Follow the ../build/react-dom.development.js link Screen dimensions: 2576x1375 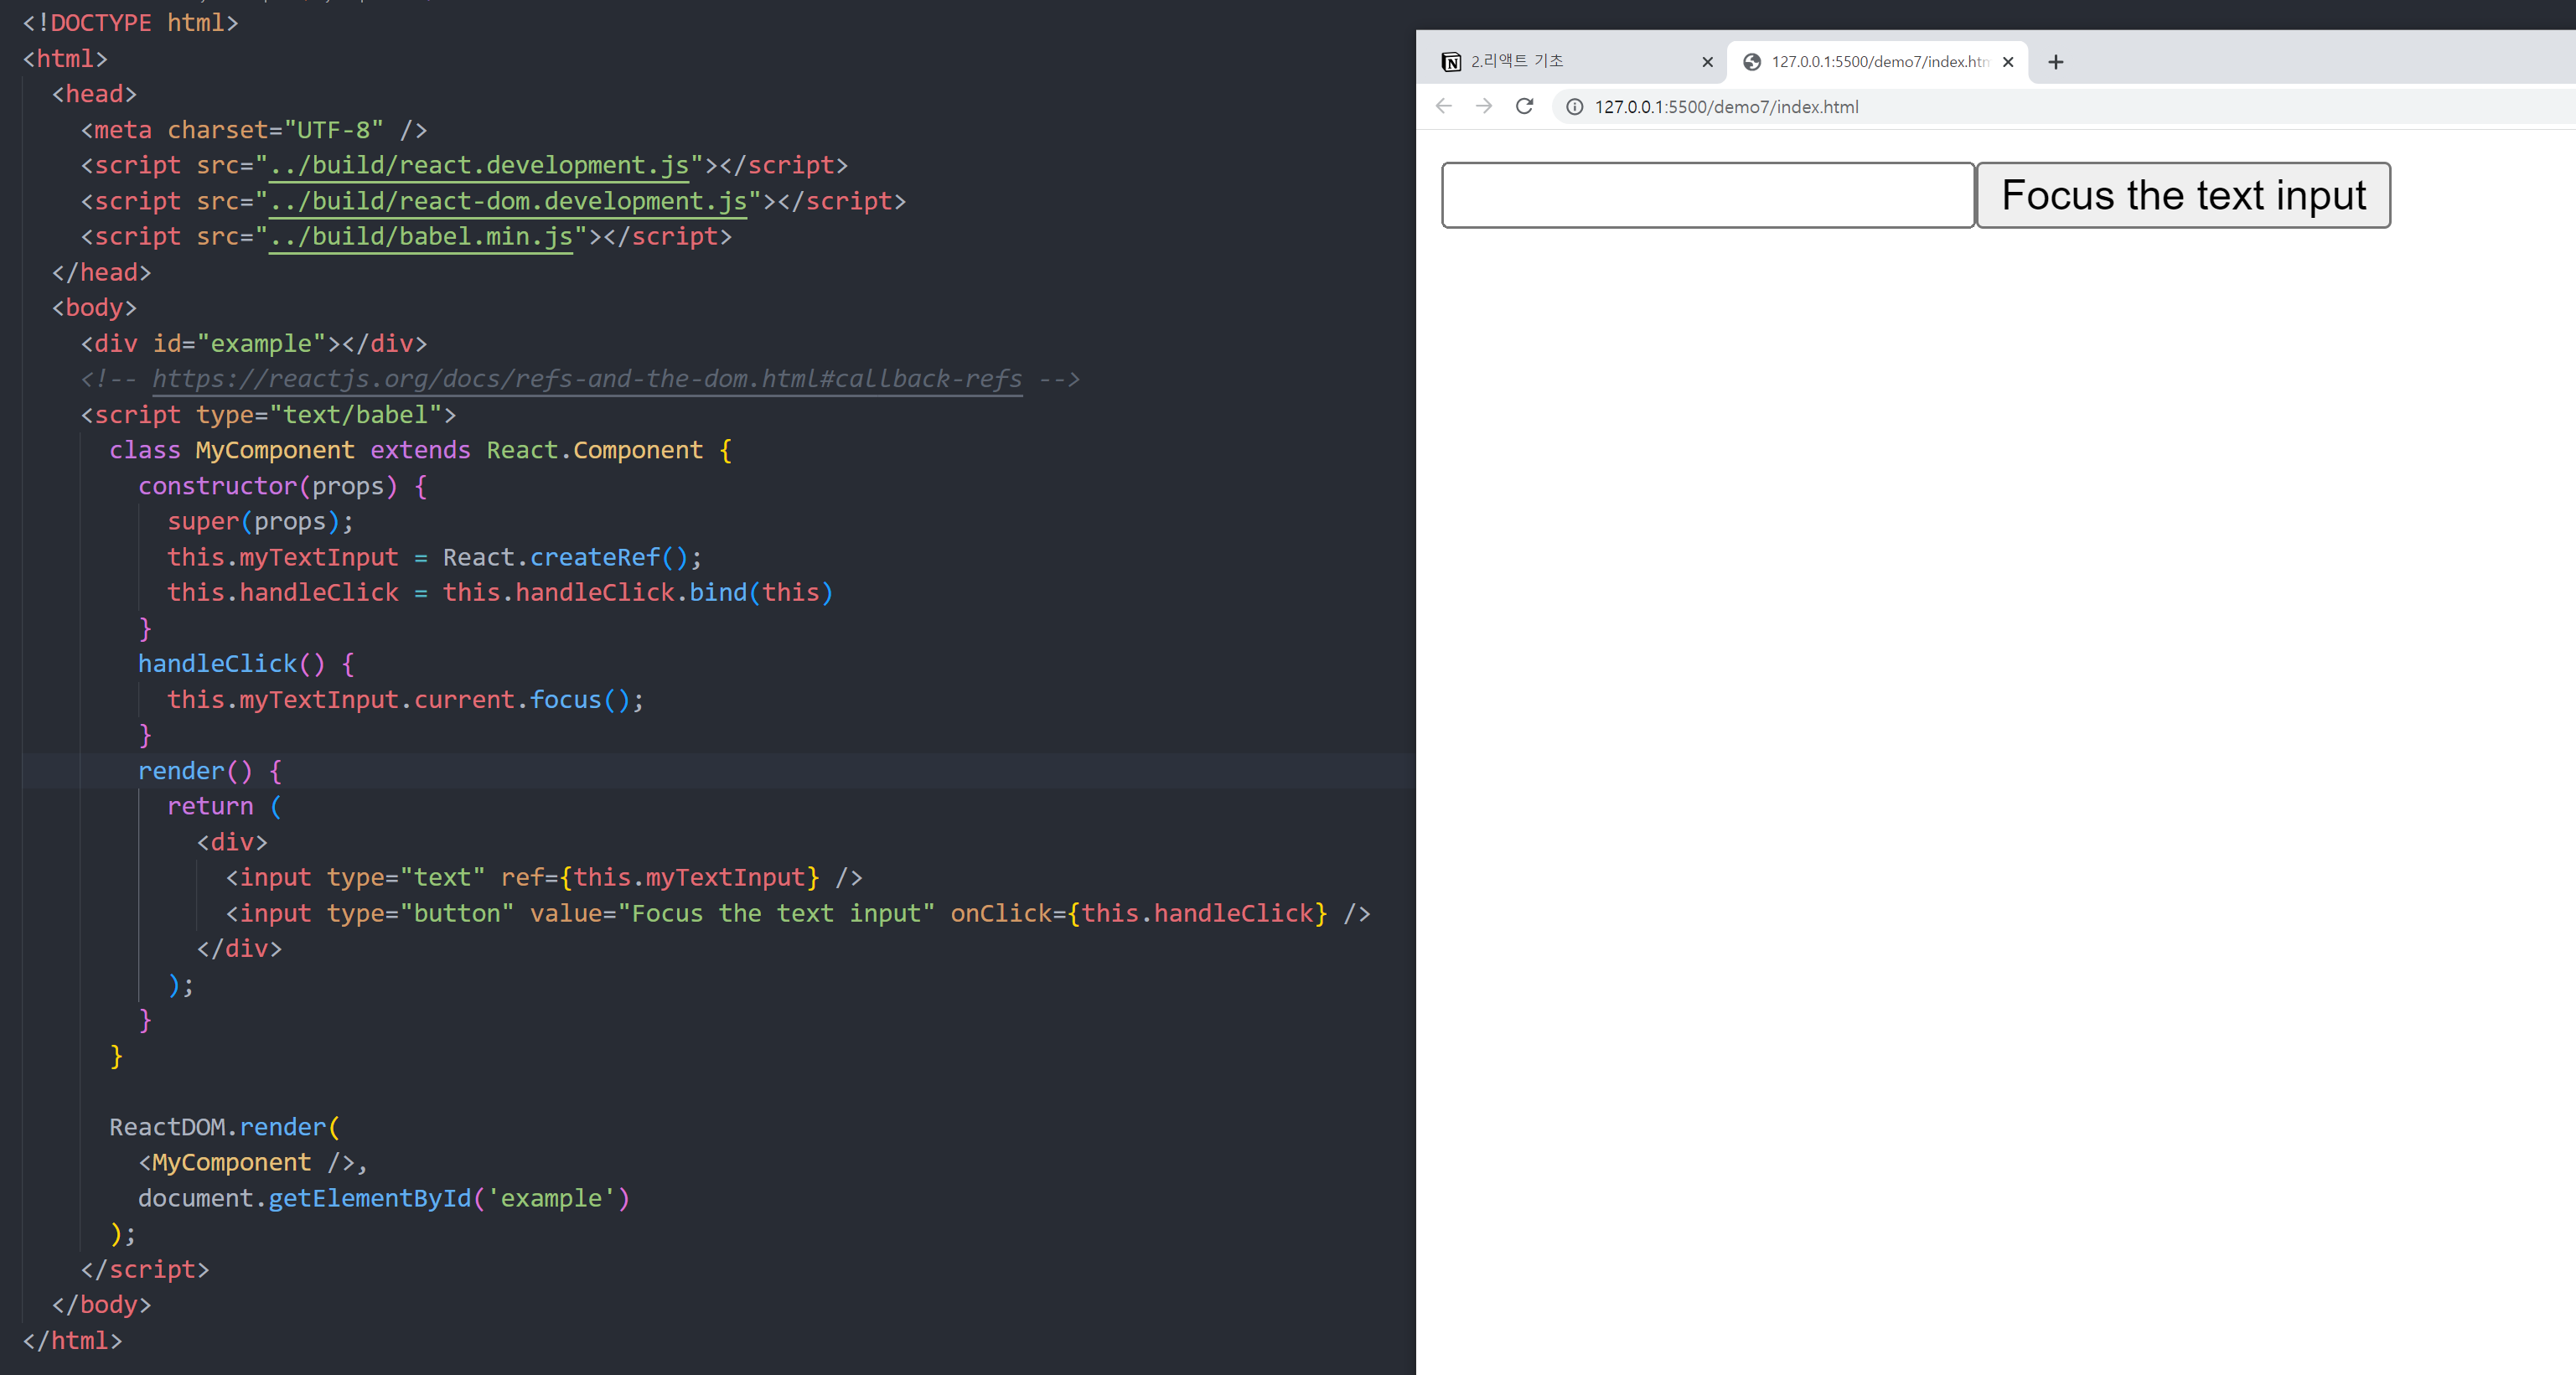click(x=508, y=201)
